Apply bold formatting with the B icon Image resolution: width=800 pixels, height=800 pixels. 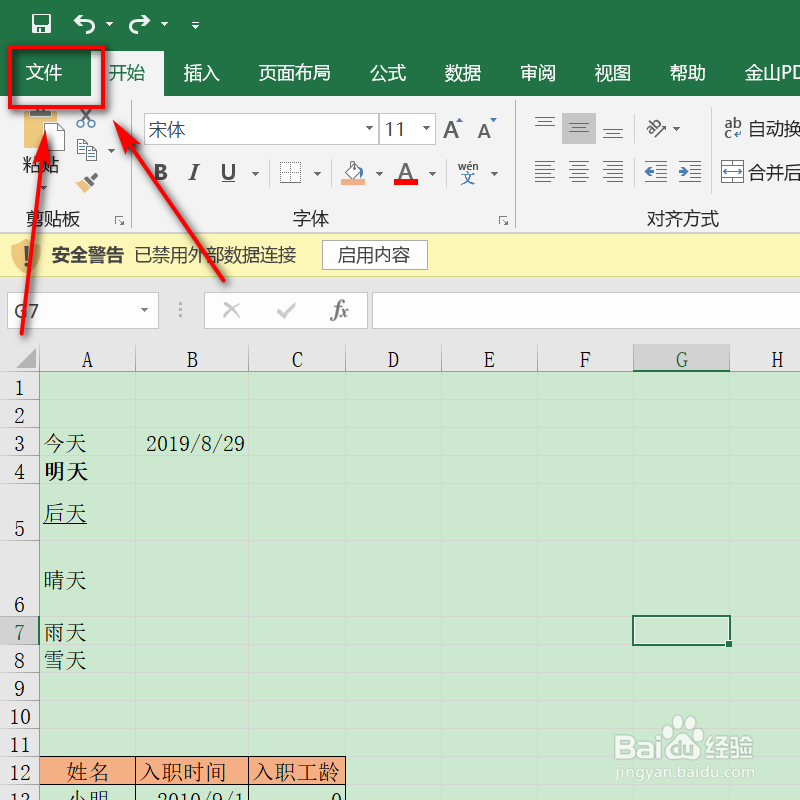160,172
